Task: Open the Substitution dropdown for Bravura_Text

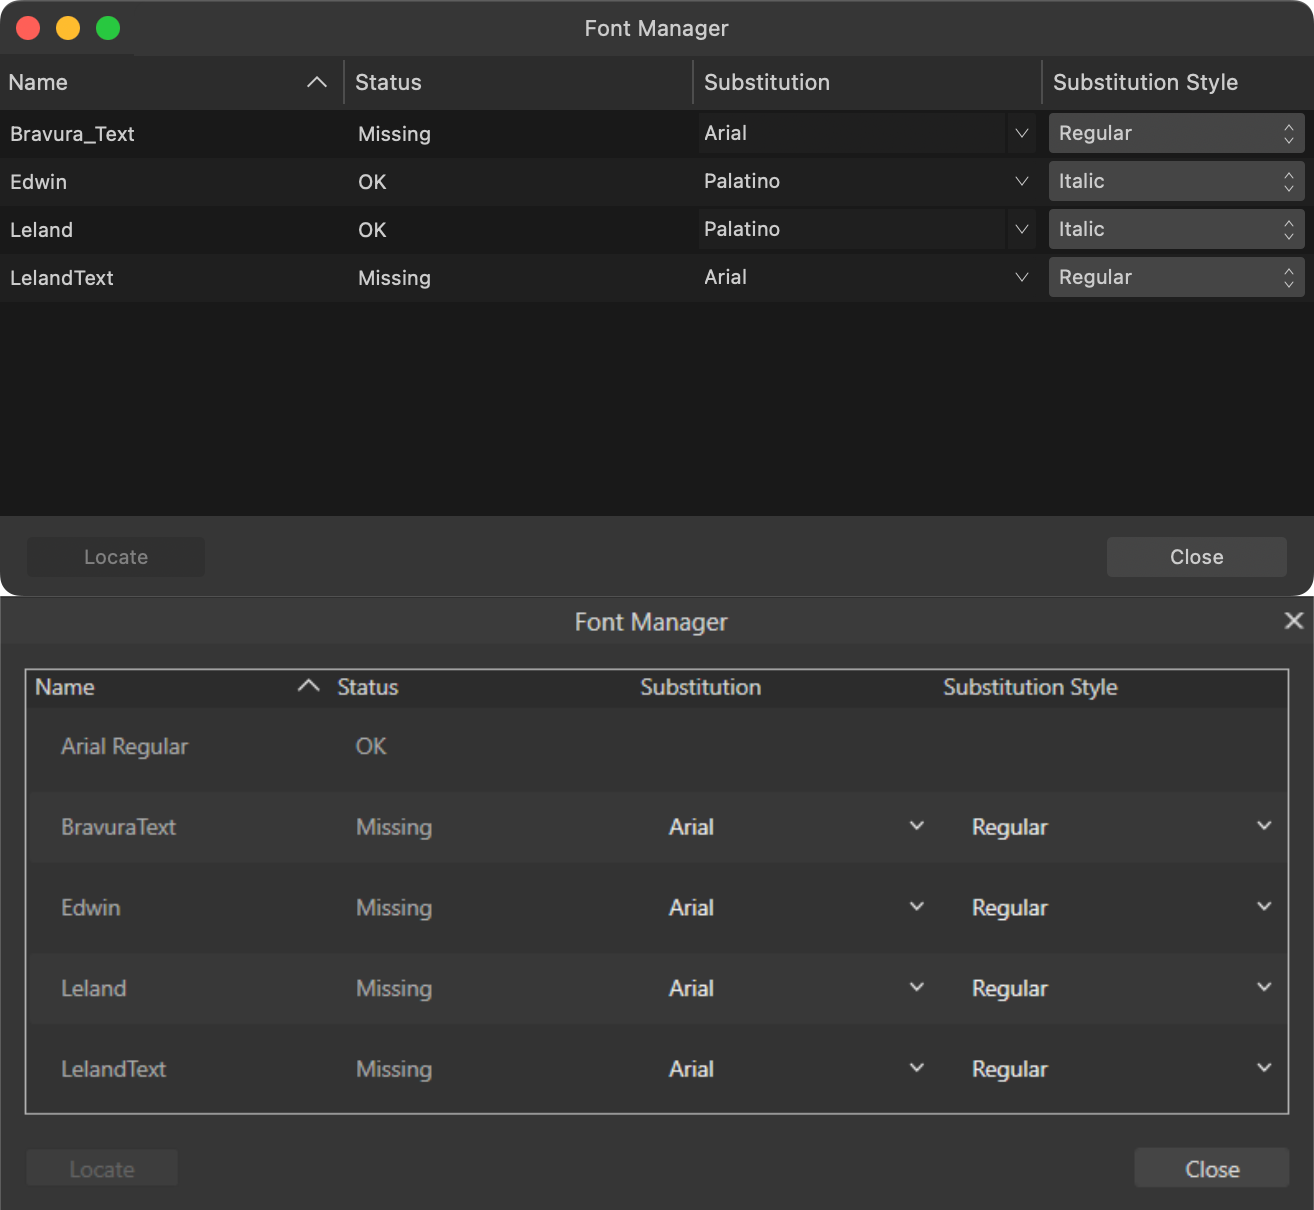Action: [x=1021, y=133]
